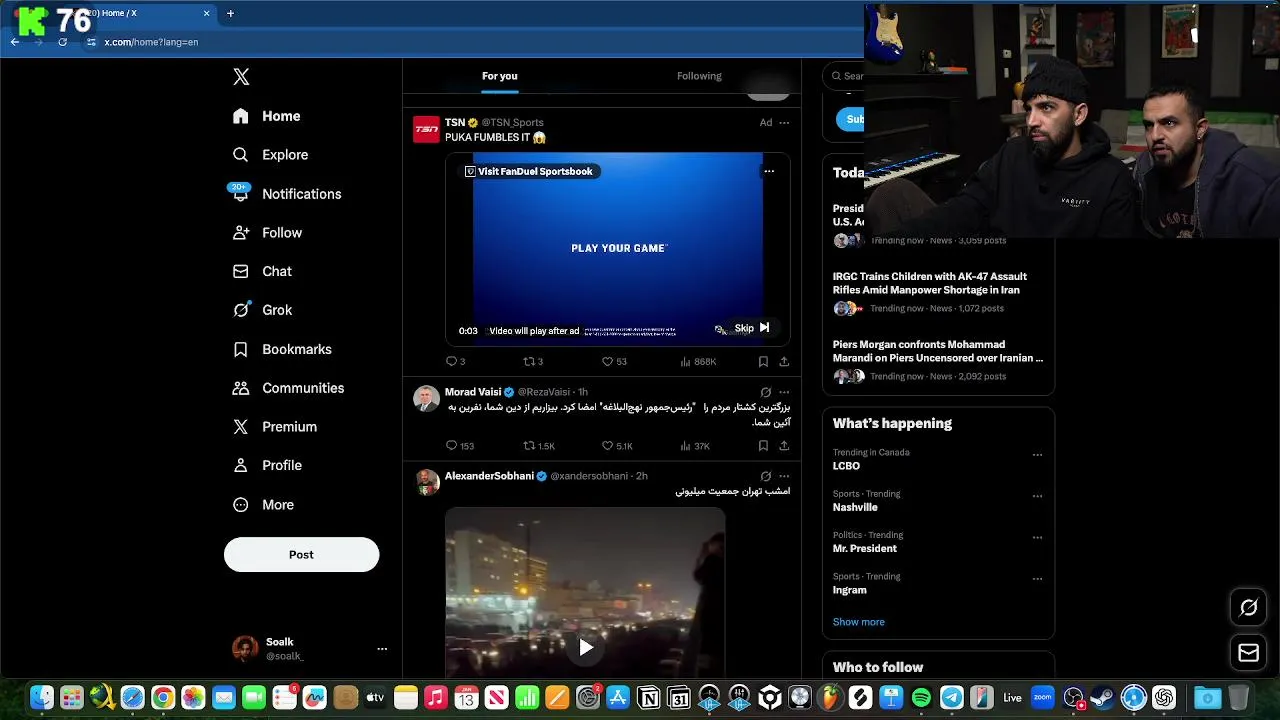Open Telegram from the Dock
Viewport: 1280px width, 720px height.
point(952,698)
